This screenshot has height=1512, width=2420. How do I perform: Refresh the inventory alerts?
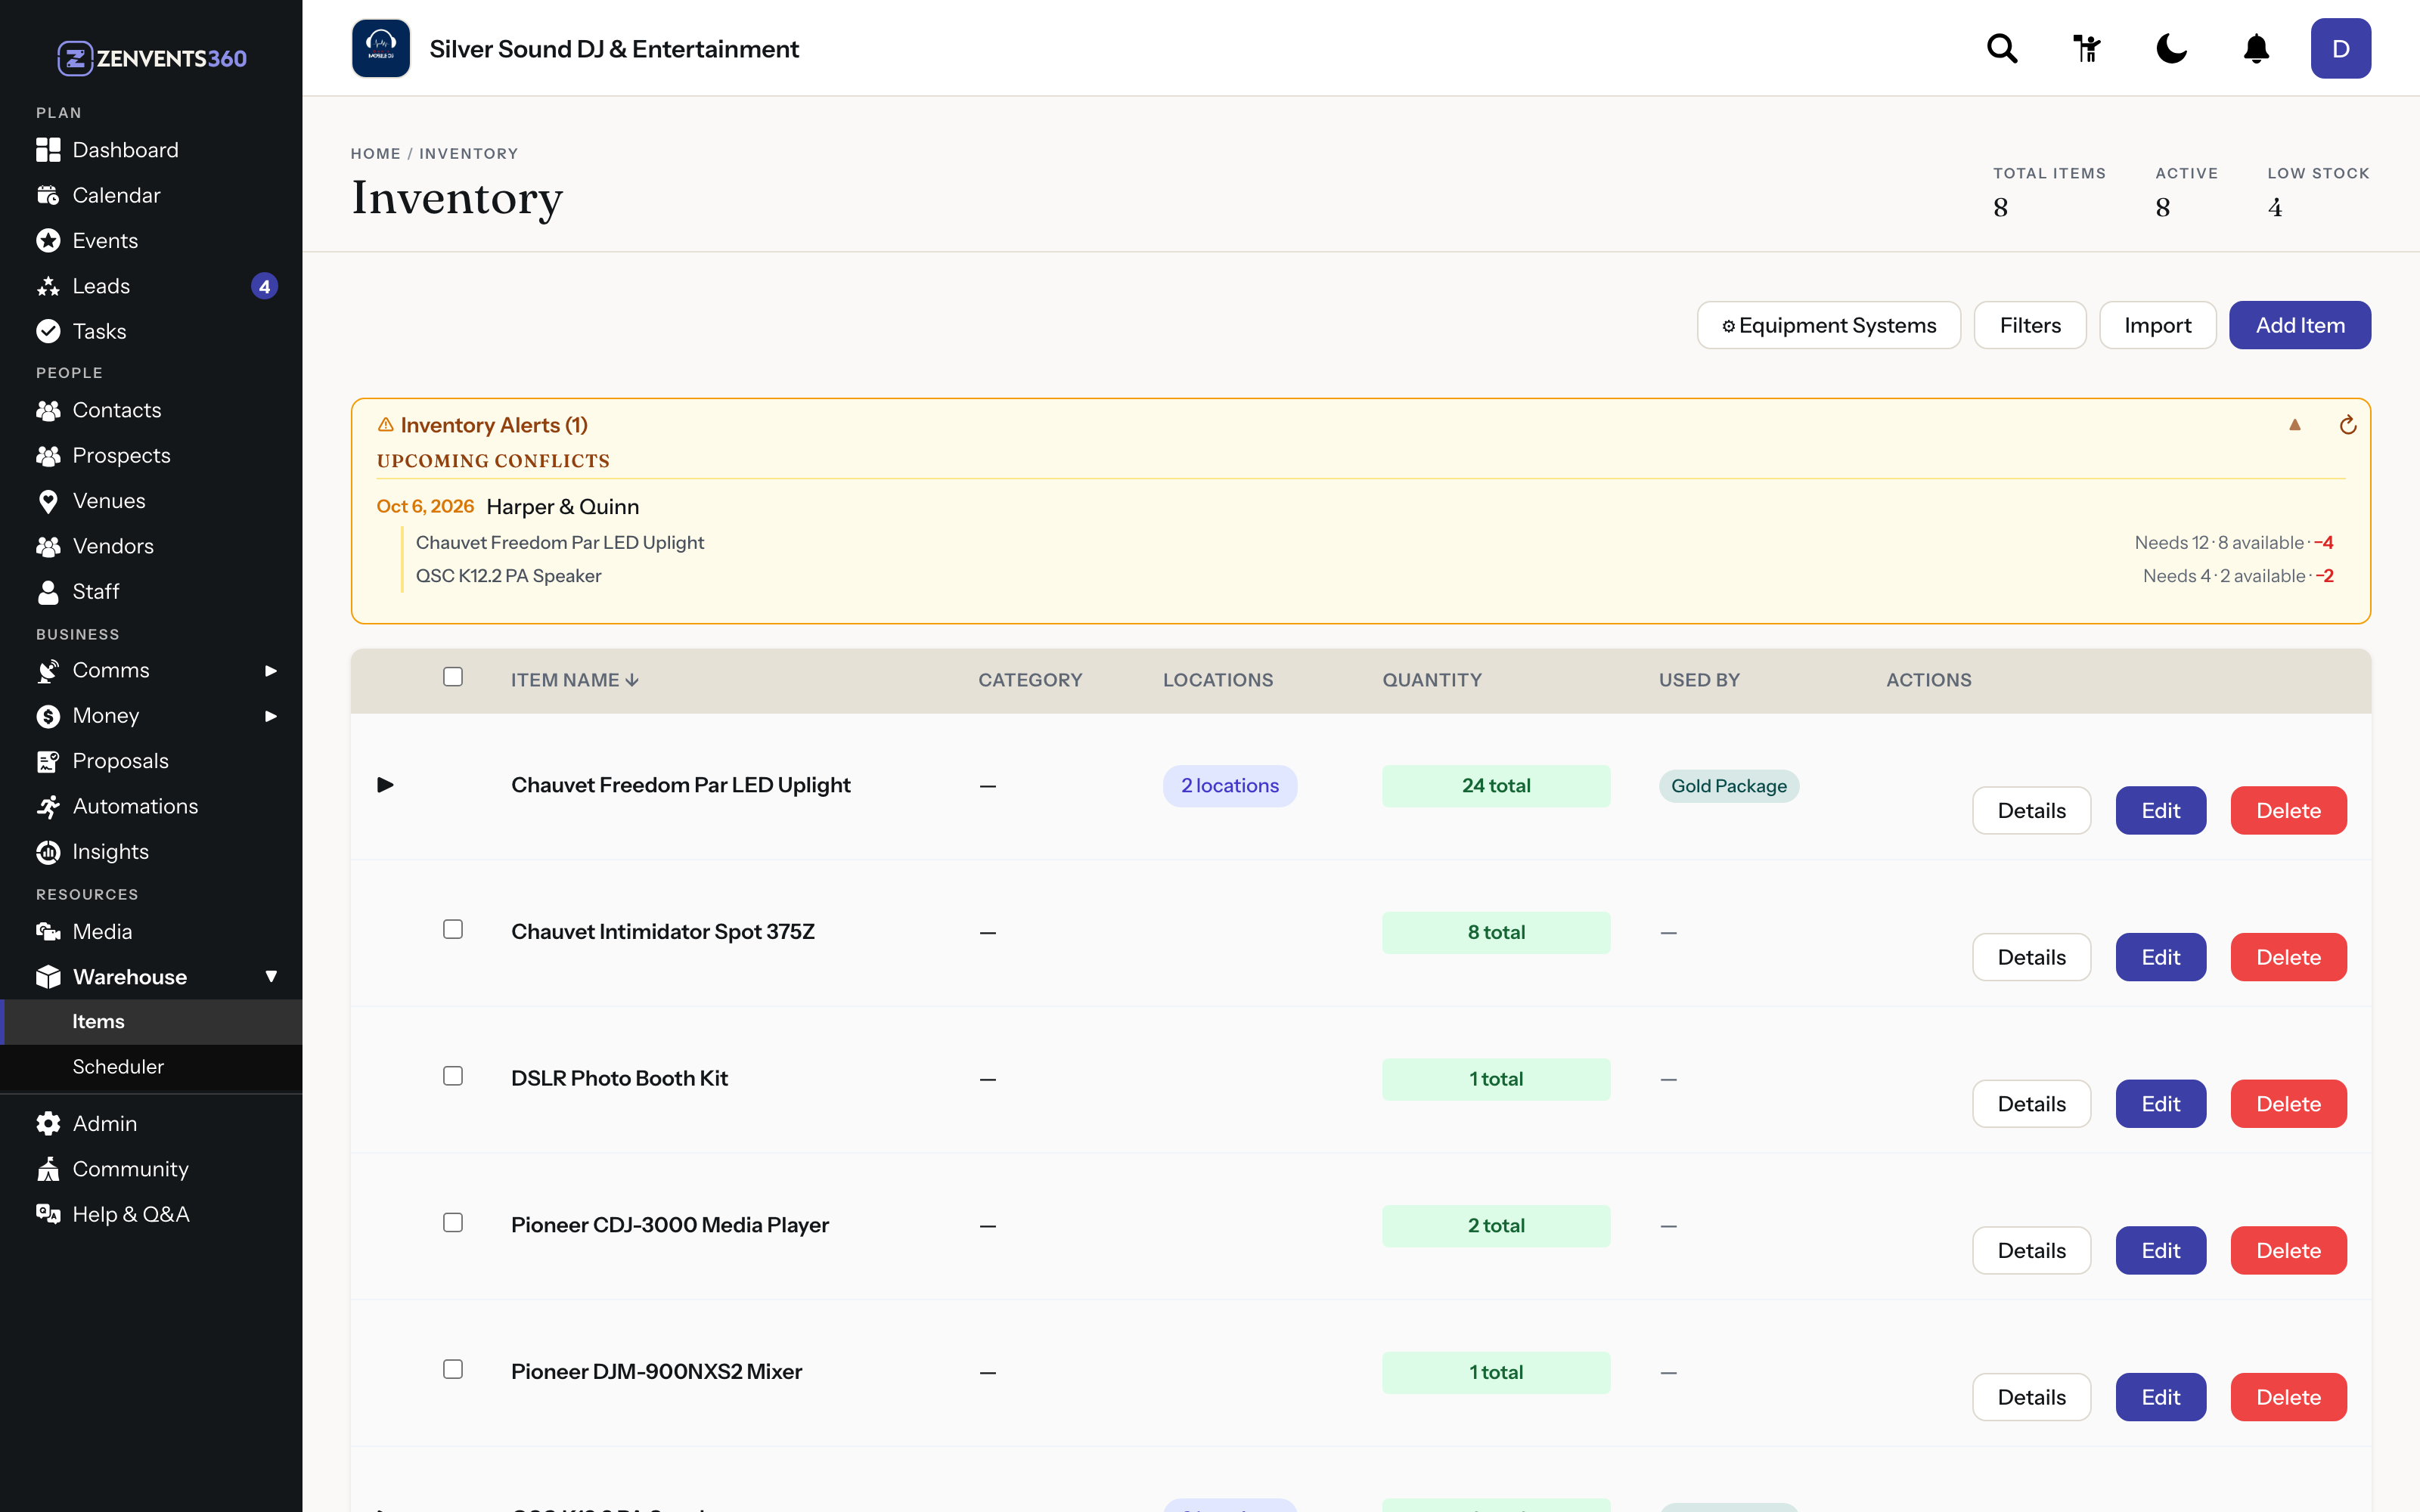pyautogui.click(x=2347, y=425)
